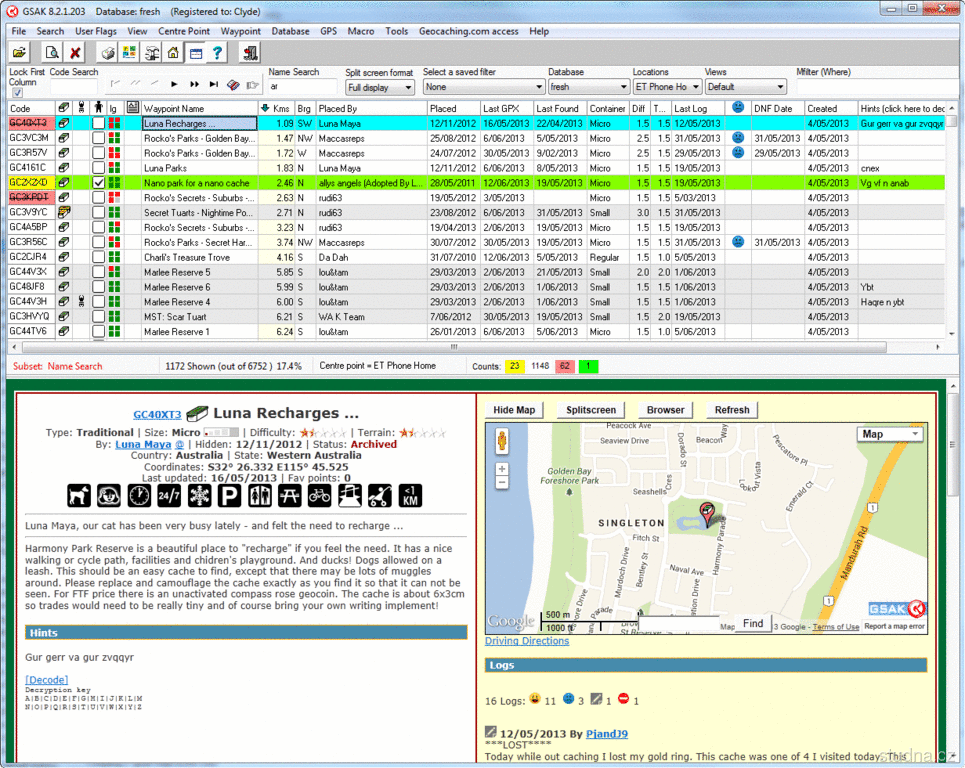This screenshot has height=768, width=965.
Task: Uncheck flag on Nano park row
Action: [98, 183]
